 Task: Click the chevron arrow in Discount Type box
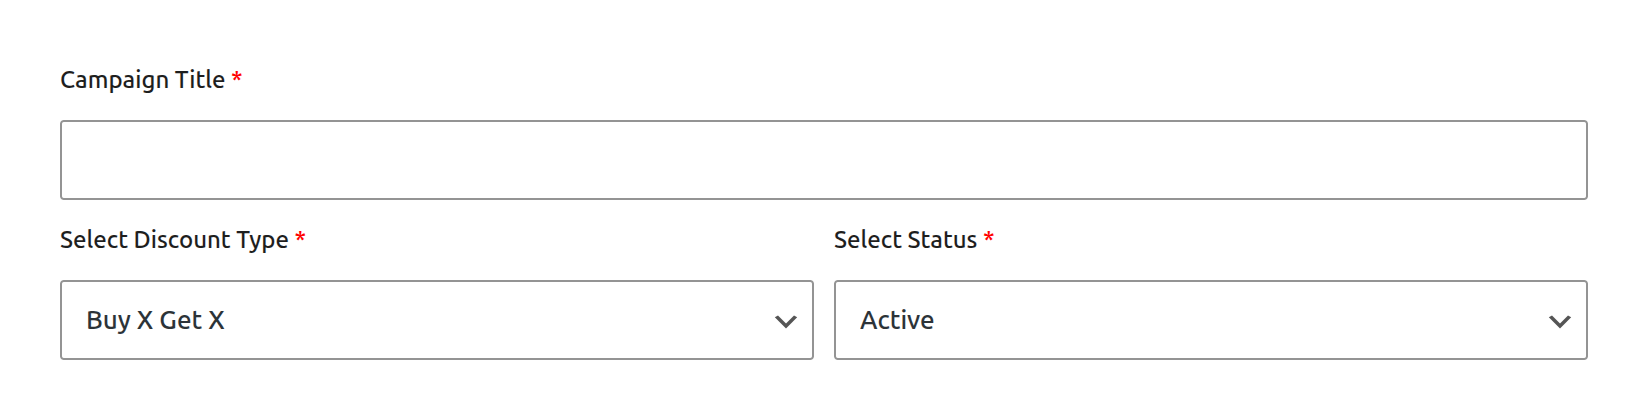click(x=786, y=321)
